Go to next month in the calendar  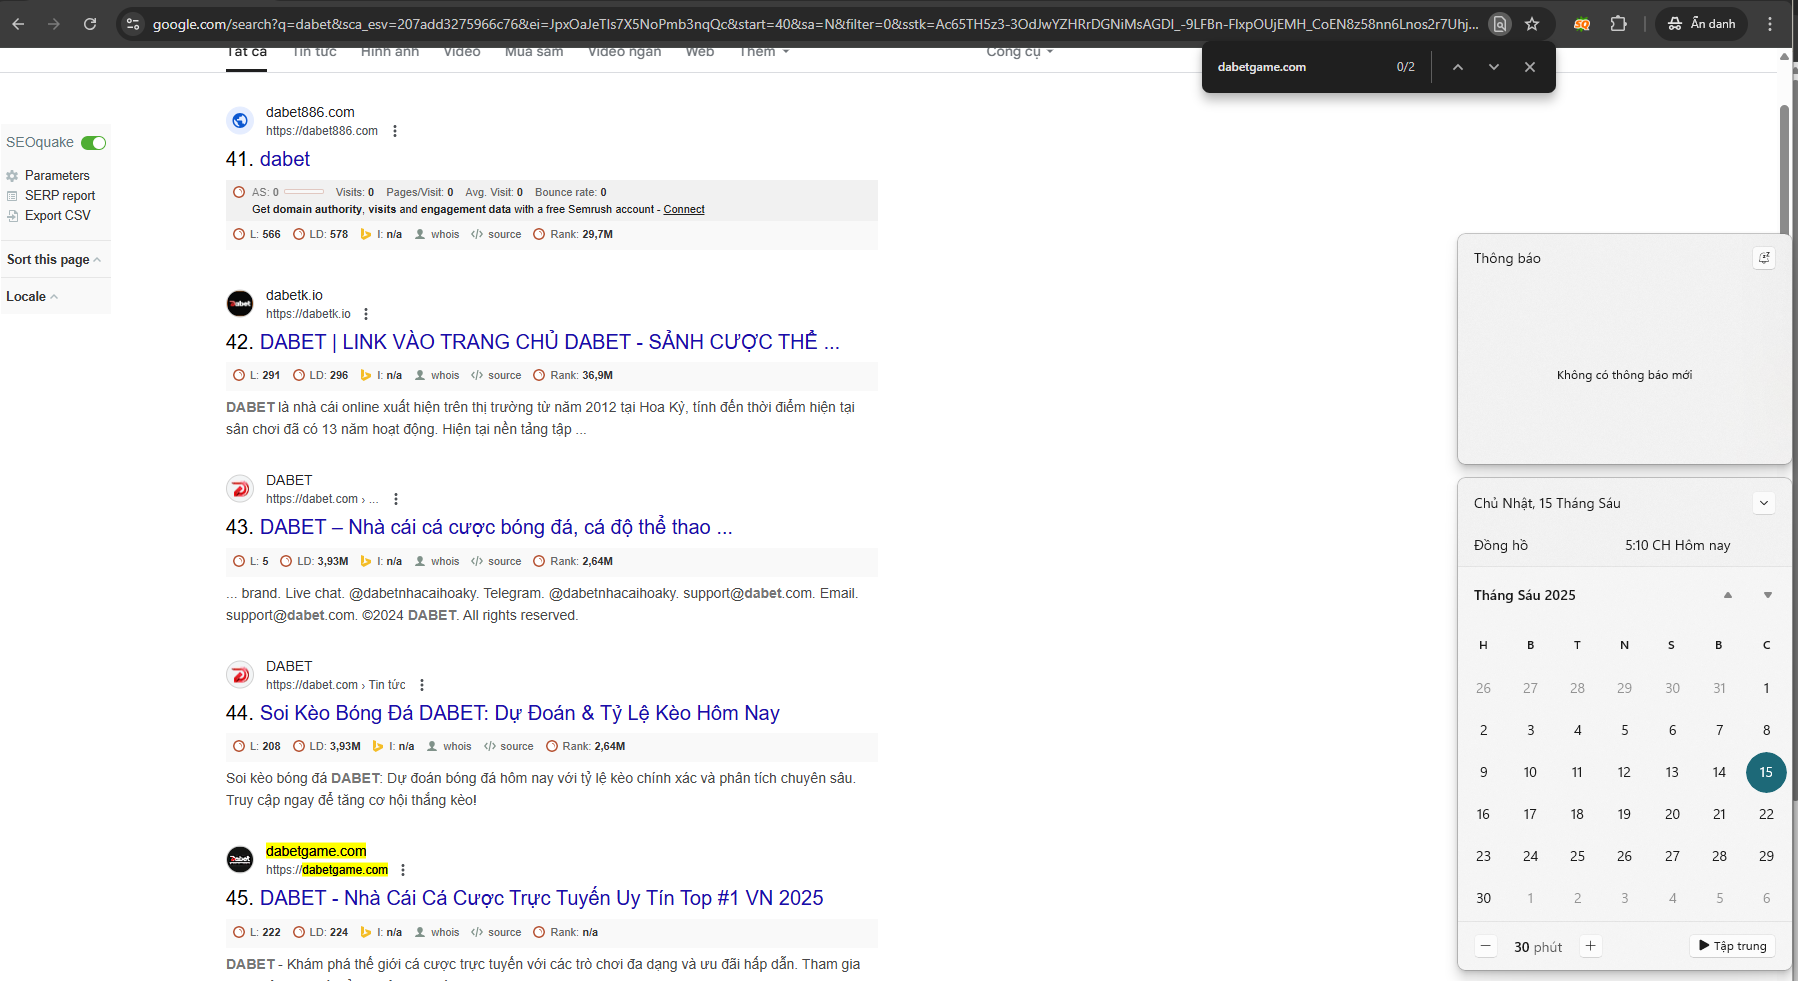(x=1768, y=595)
